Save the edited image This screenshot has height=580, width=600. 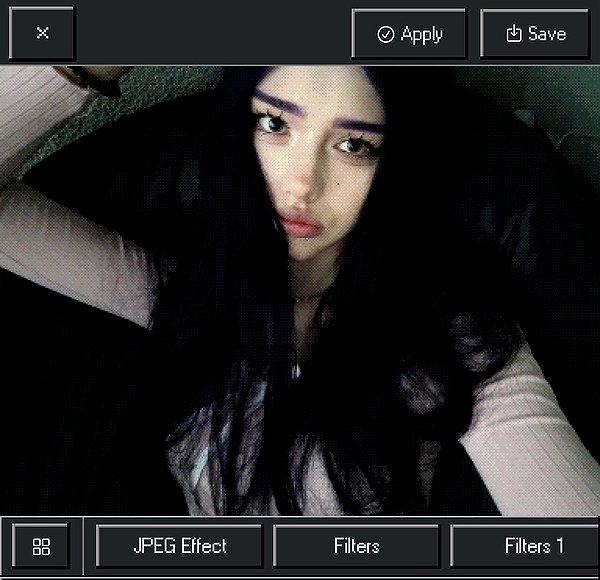(x=535, y=34)
